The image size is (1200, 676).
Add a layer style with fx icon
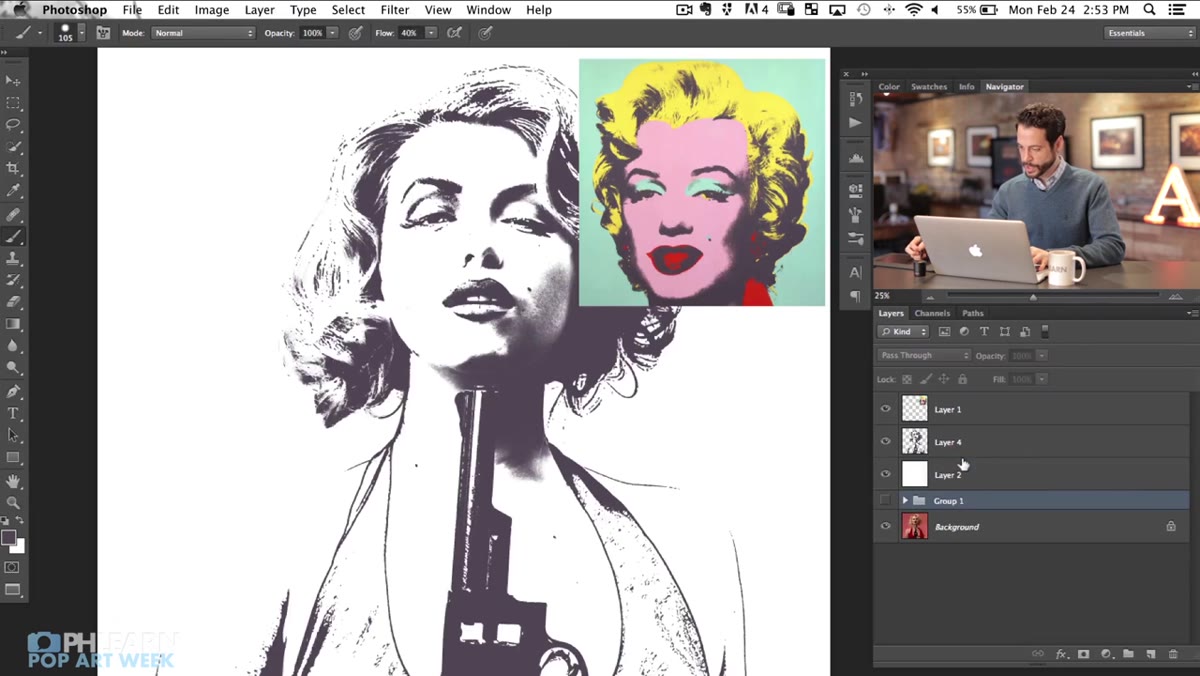point(1062,654)
